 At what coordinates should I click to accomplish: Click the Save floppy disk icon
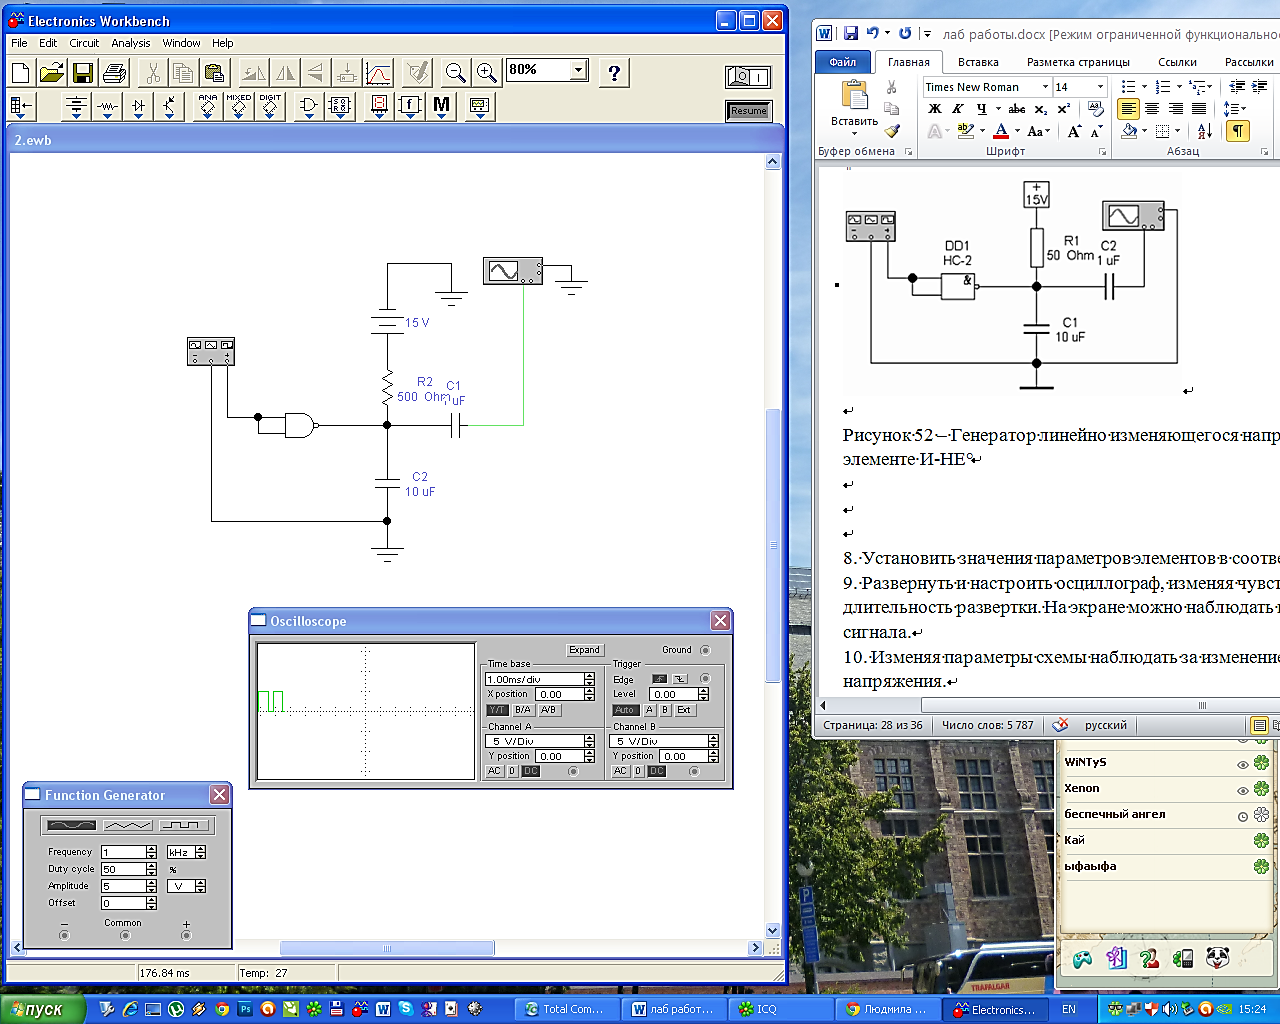[x=83, y=73]
